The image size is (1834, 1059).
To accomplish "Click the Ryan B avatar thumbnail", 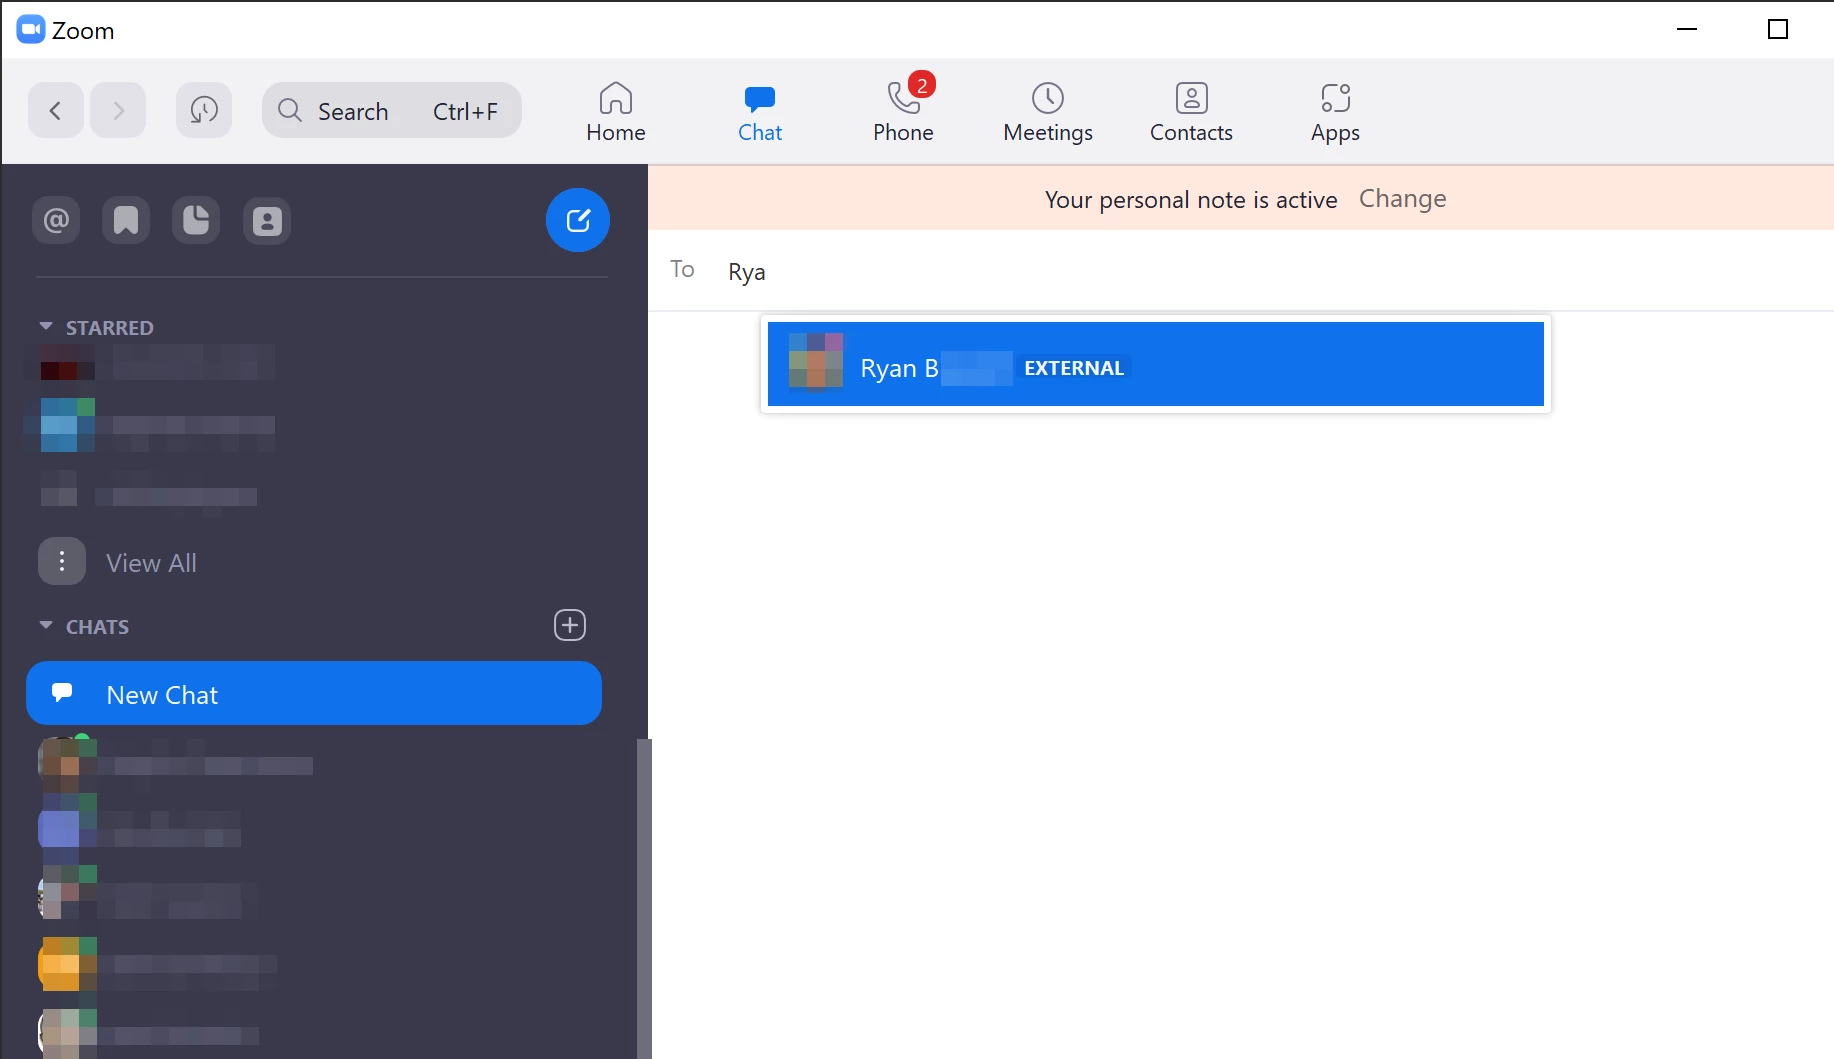I will pyautogui.click(x=816, y=361).
